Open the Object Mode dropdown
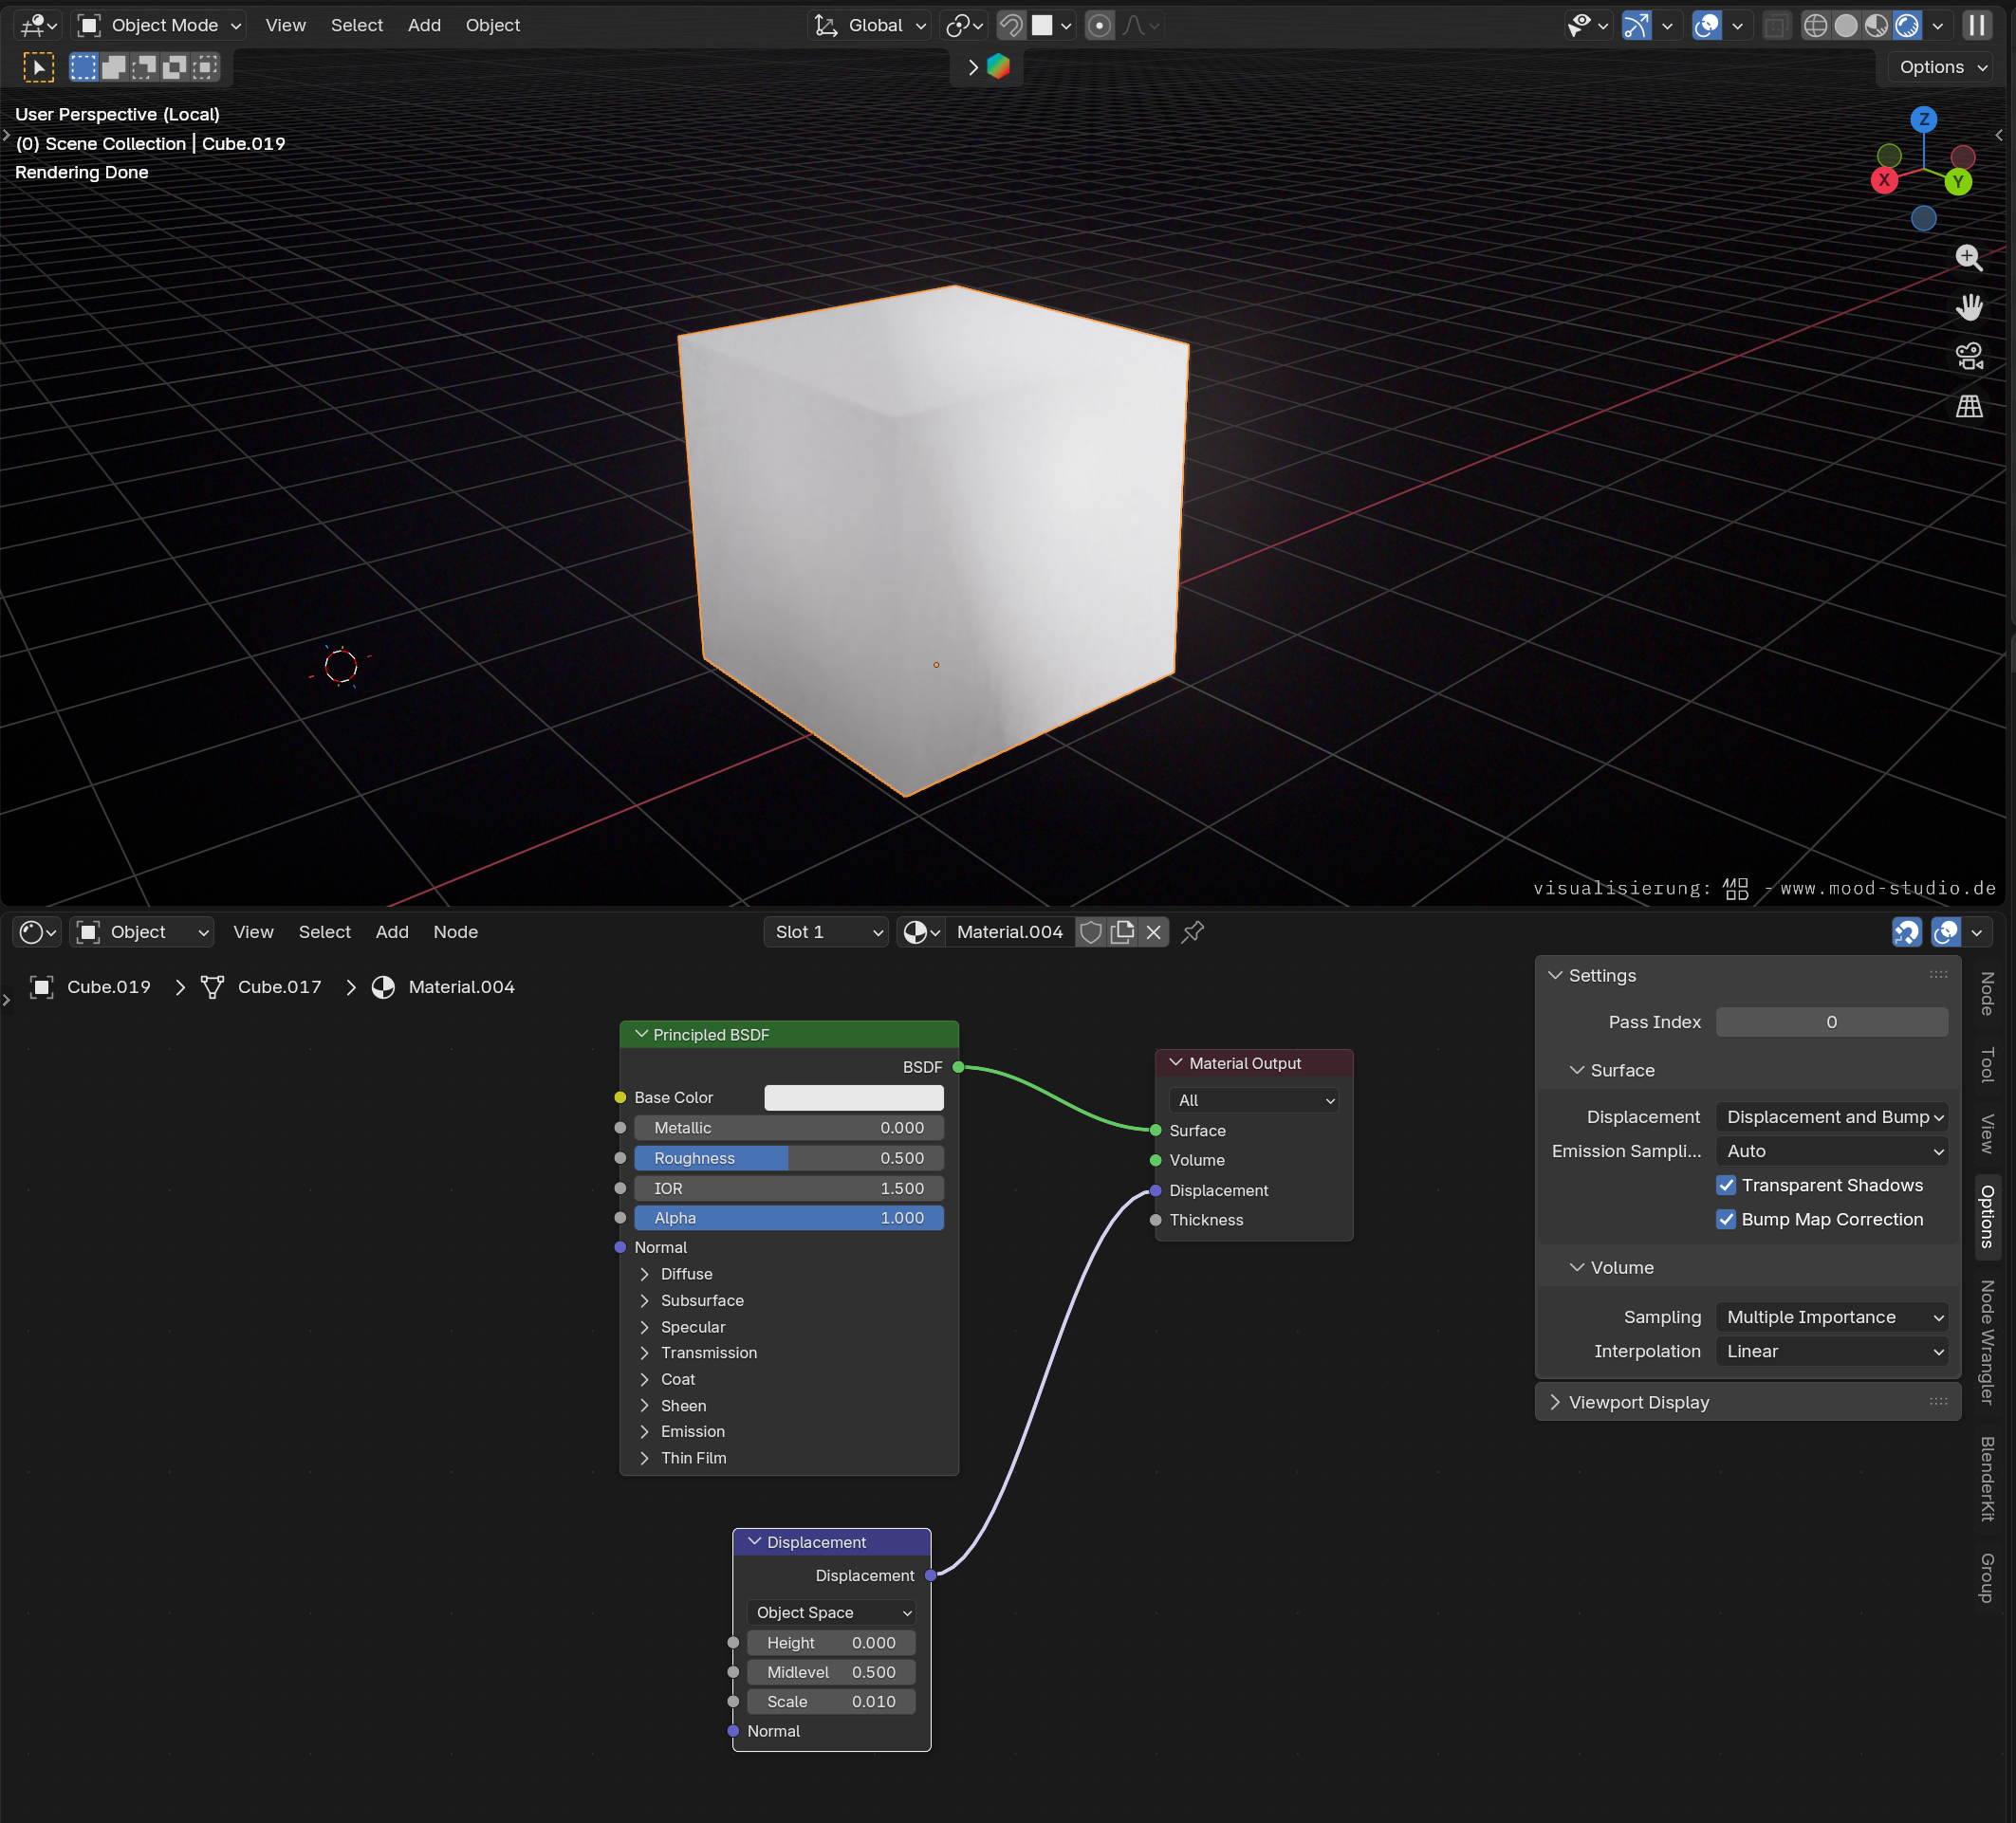Viewport: 2016px width, 1823px height. click(x=159, y=25)
